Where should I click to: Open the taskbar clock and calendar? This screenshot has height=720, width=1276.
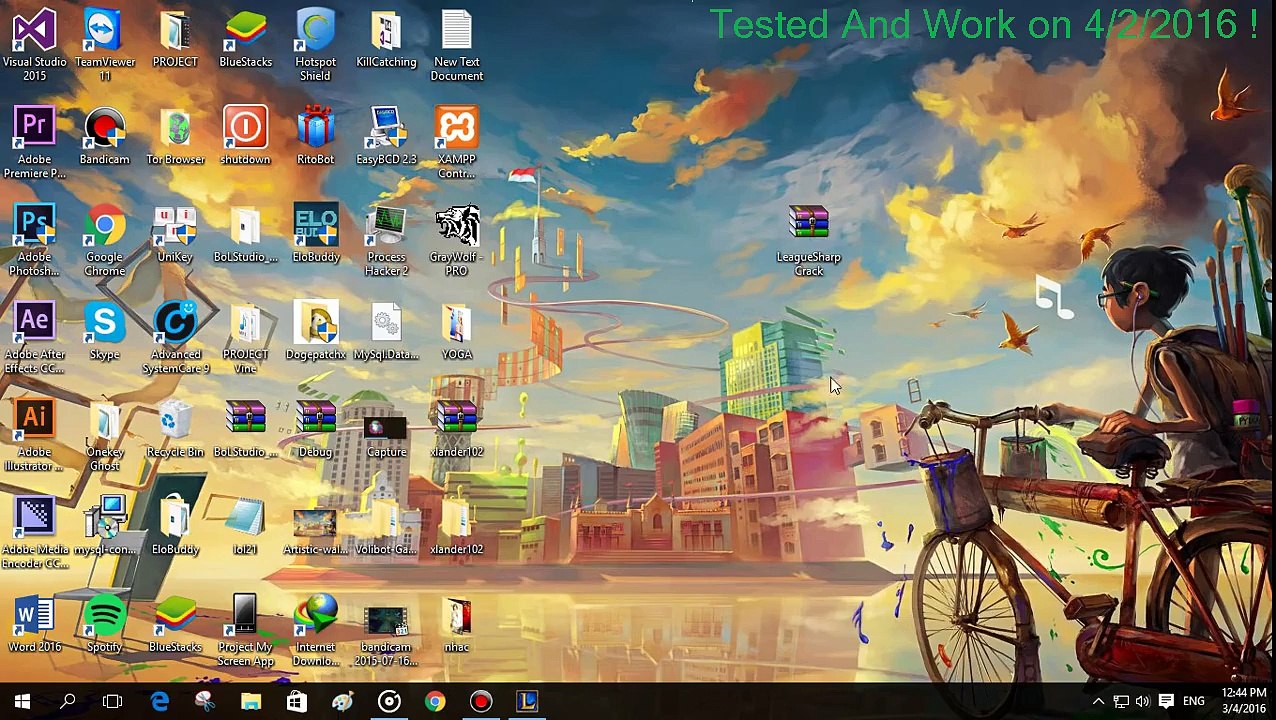(x=1243, y=702)
